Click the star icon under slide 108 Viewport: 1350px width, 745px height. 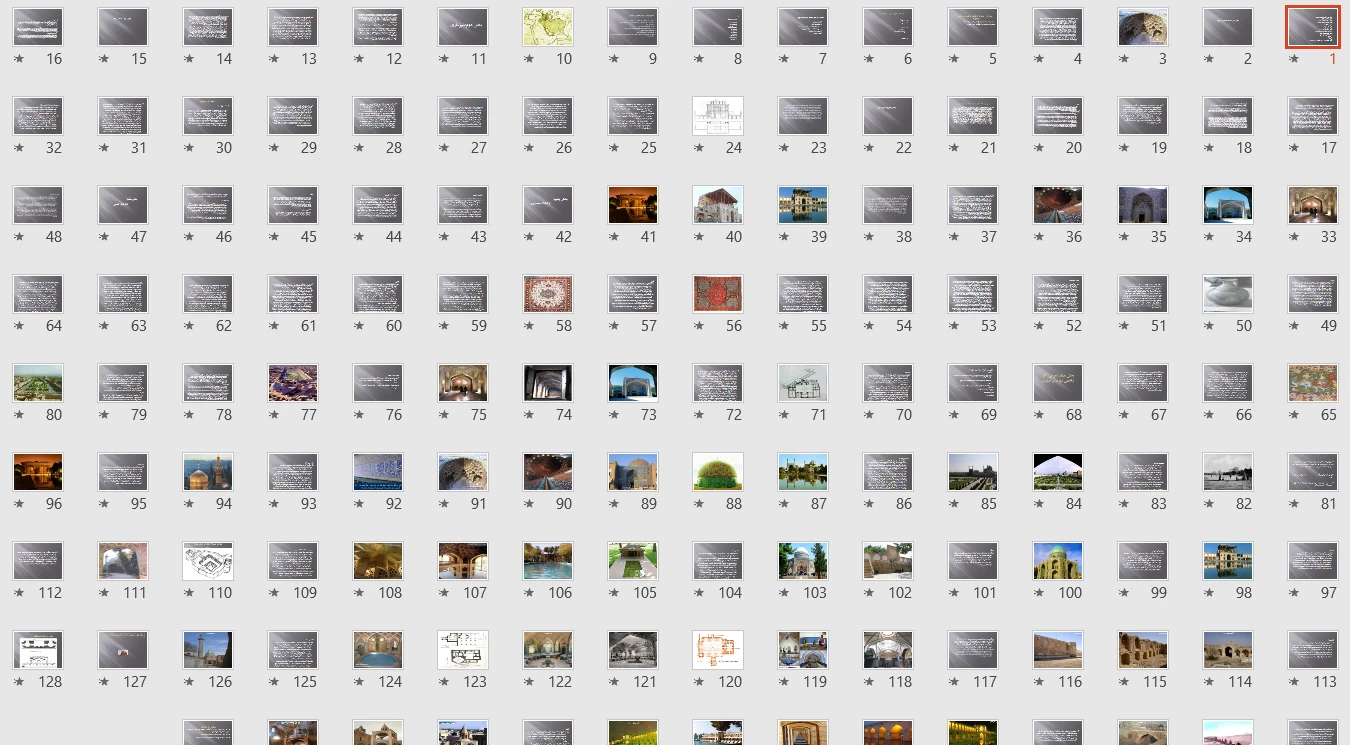(359, 593)
